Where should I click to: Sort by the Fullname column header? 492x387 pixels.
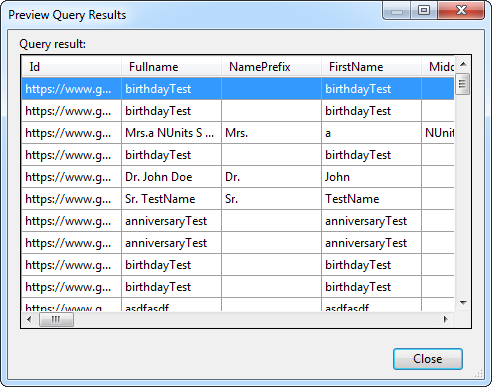[x=172, y=67]
